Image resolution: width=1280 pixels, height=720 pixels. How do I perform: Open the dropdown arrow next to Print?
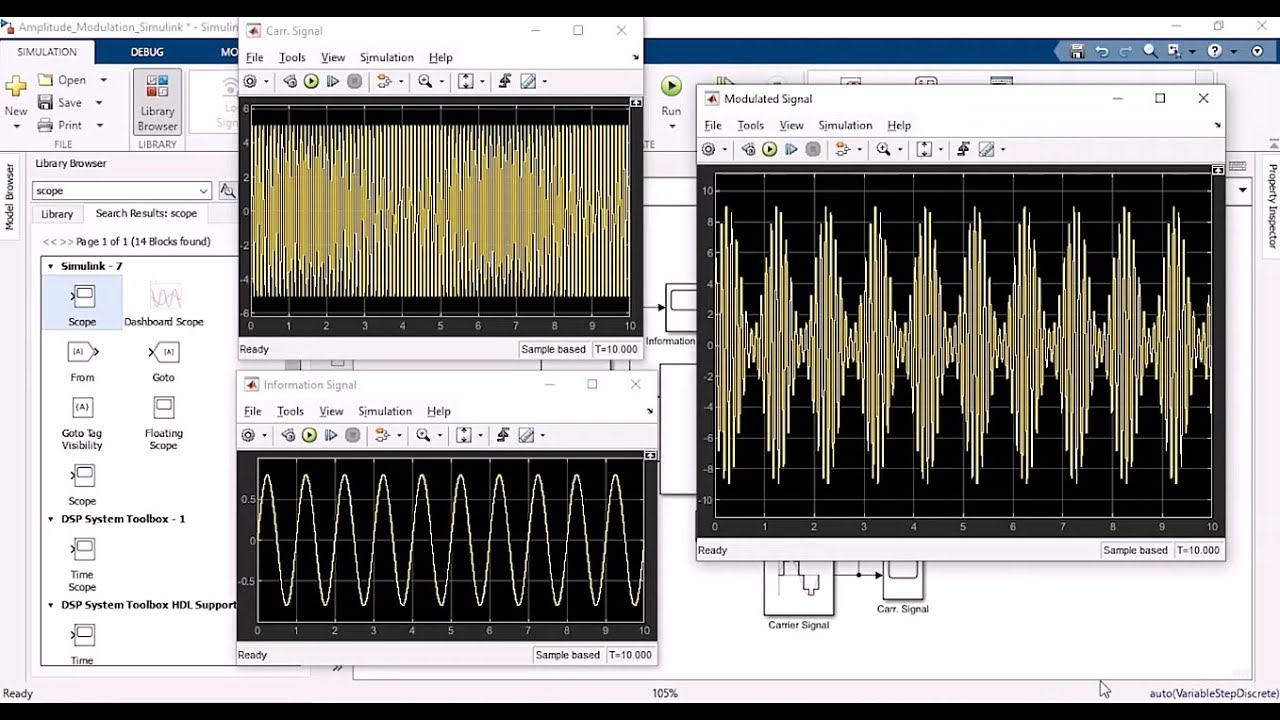(x=99, y=126)
